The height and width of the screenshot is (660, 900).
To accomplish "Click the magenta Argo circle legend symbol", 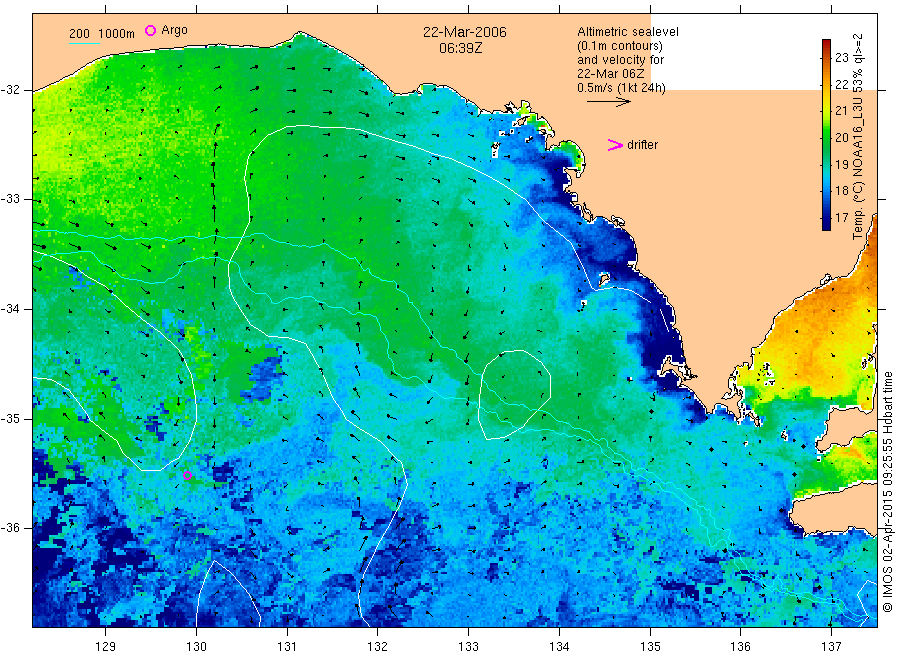I will pos(150,30).
